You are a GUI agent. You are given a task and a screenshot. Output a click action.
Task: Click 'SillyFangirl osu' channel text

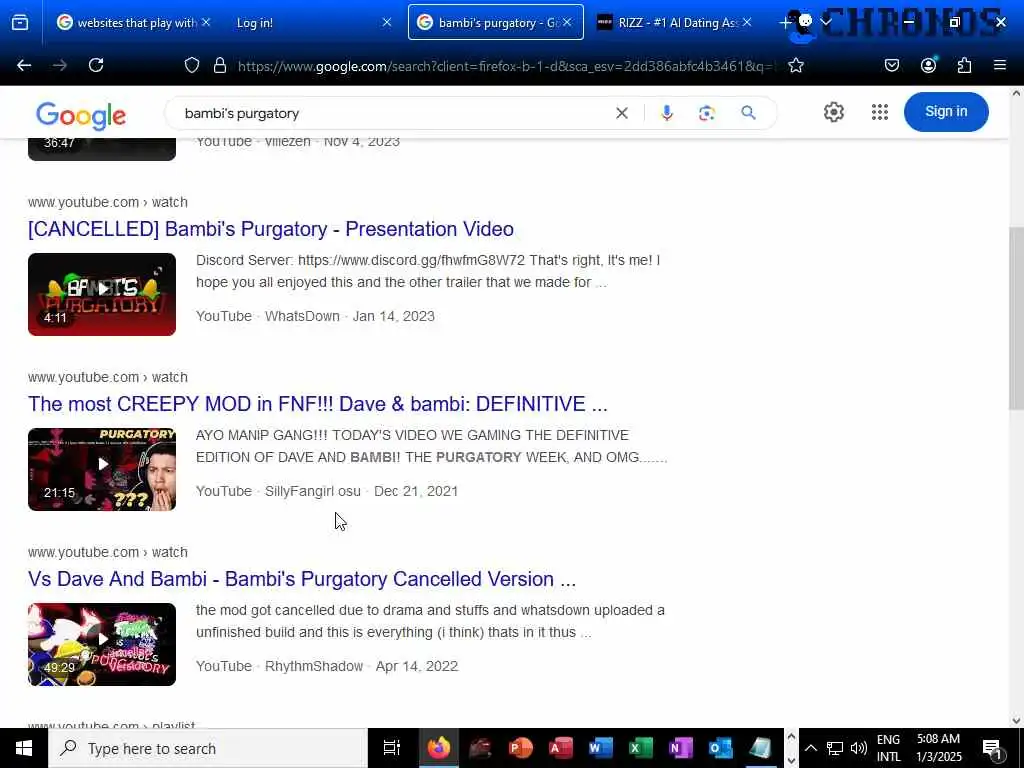point(312,491)
